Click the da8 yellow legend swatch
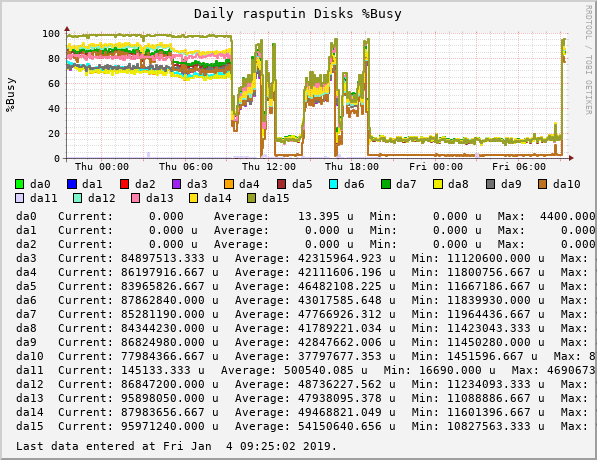Viewport: 597px width, 460px height. [438, 184]
